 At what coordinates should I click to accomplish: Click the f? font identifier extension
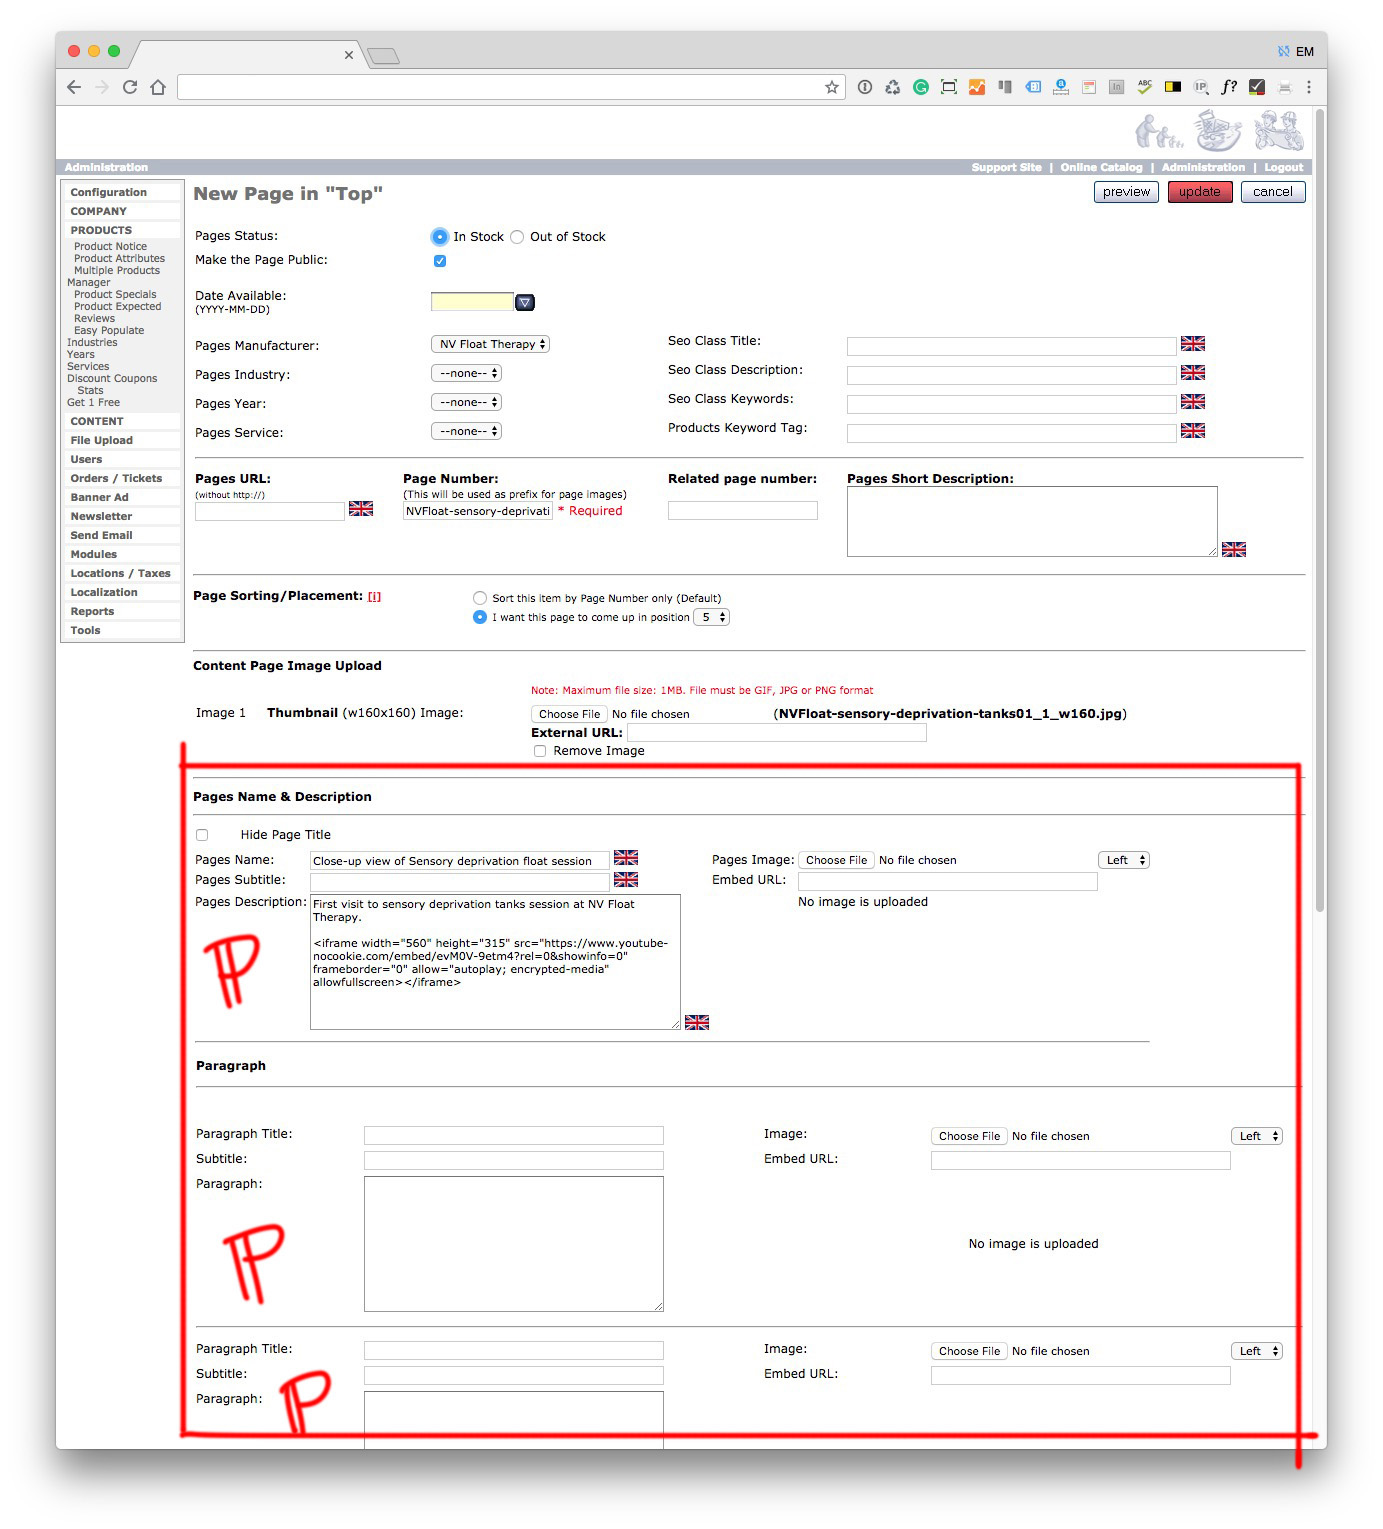click(1229, 87)
